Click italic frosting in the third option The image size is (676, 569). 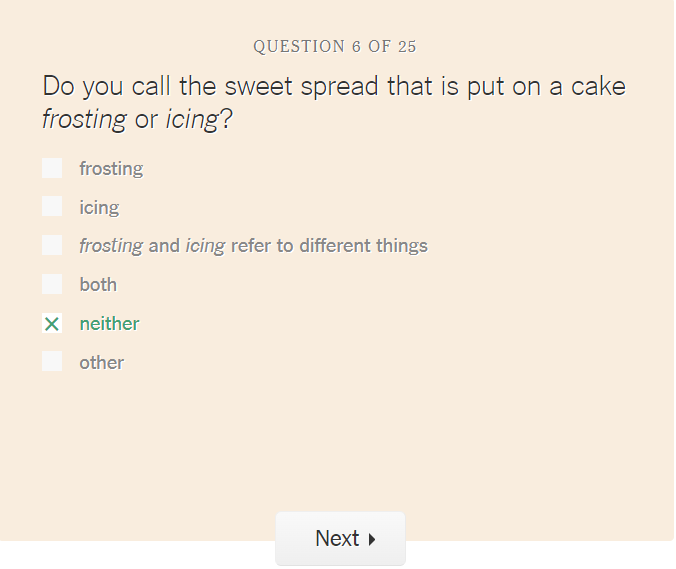point(111,246)
